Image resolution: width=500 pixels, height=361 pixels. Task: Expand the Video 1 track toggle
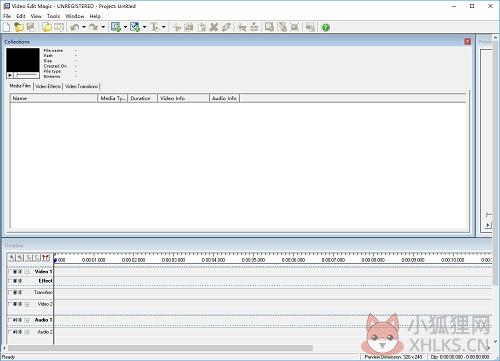tap(27, 272)
